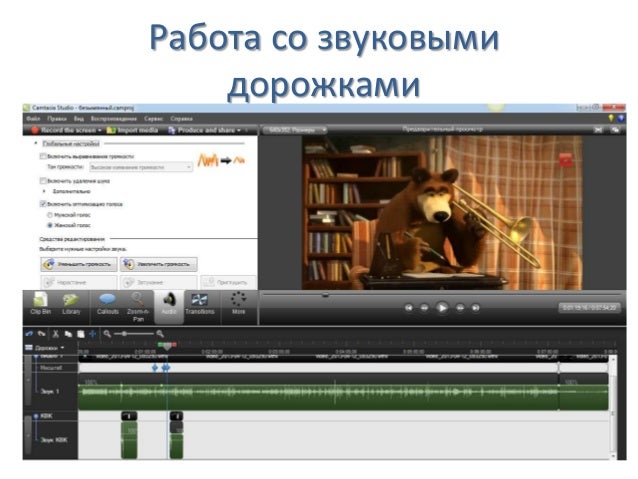Screen dimensions: 638x479
Task: Click the zoom out magnifier on timeline
Action: pyautogui.click(x=107, y=334)
